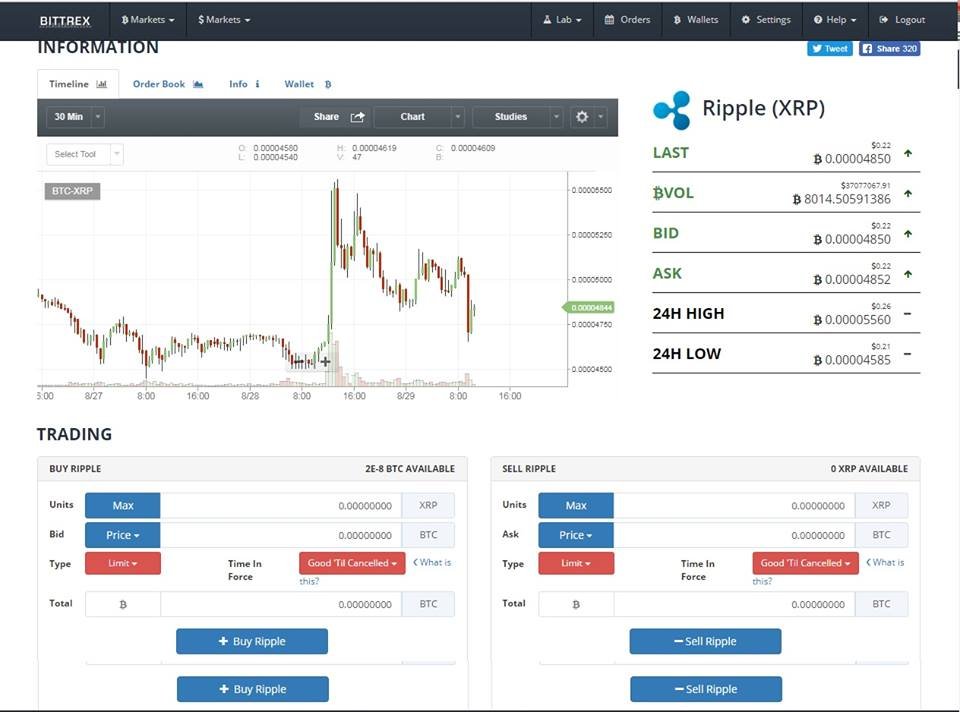The height and width of the screenshot is (712, 960).
Task: Open Good 'Til Cancelled dropdown in Sell Ripple
Action: [805, 563]
